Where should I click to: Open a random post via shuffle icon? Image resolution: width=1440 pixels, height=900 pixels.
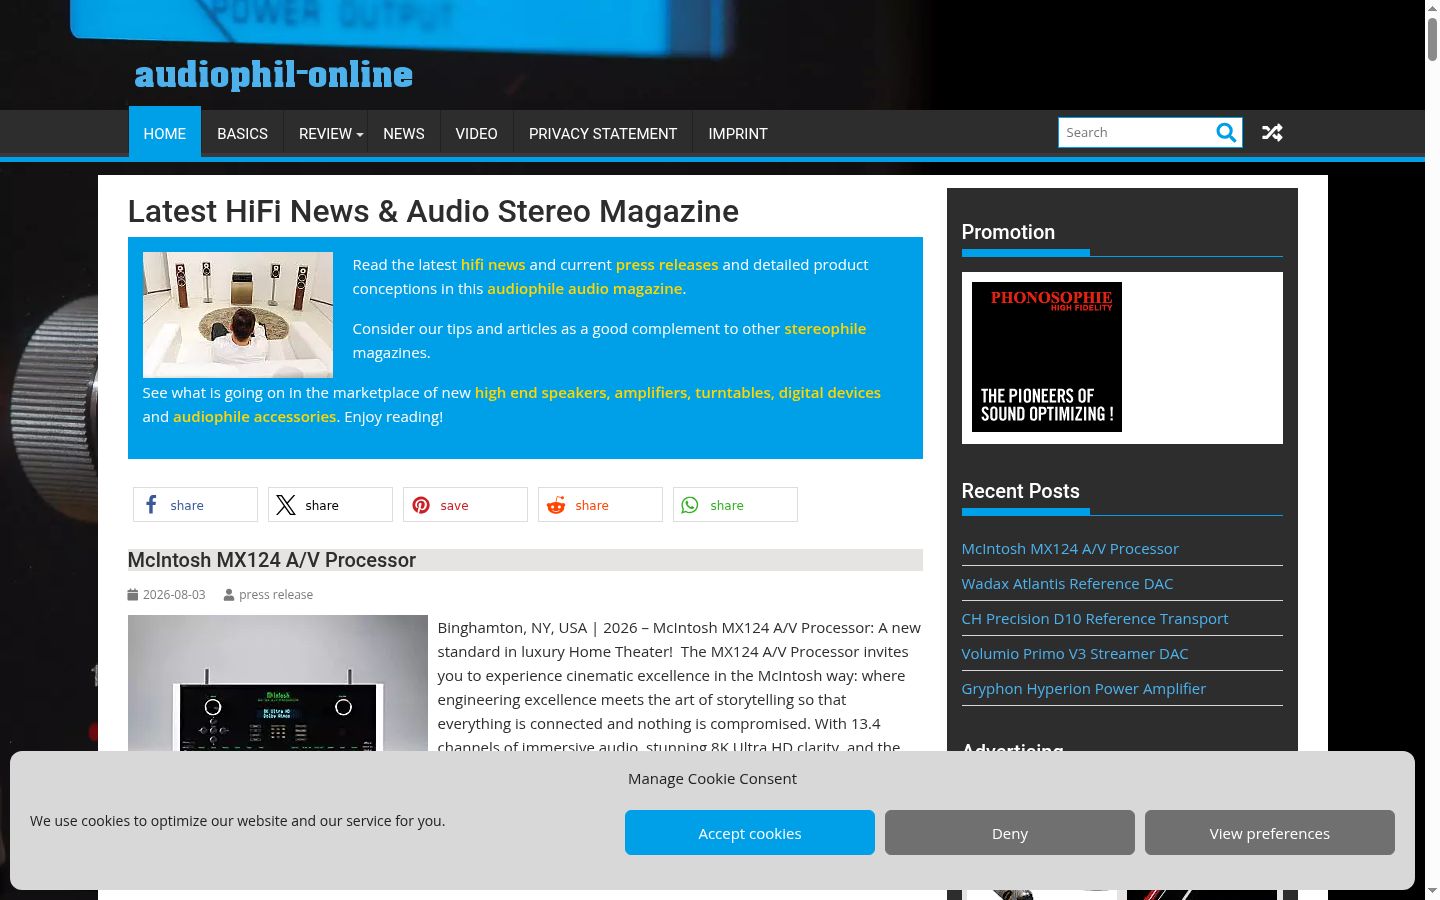click(x=1272, y=133)
